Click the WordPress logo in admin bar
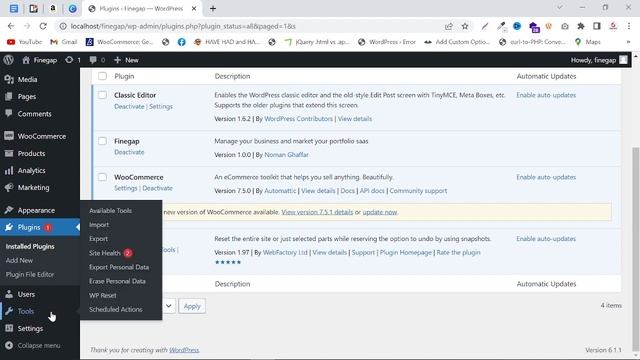 [9, 60]
